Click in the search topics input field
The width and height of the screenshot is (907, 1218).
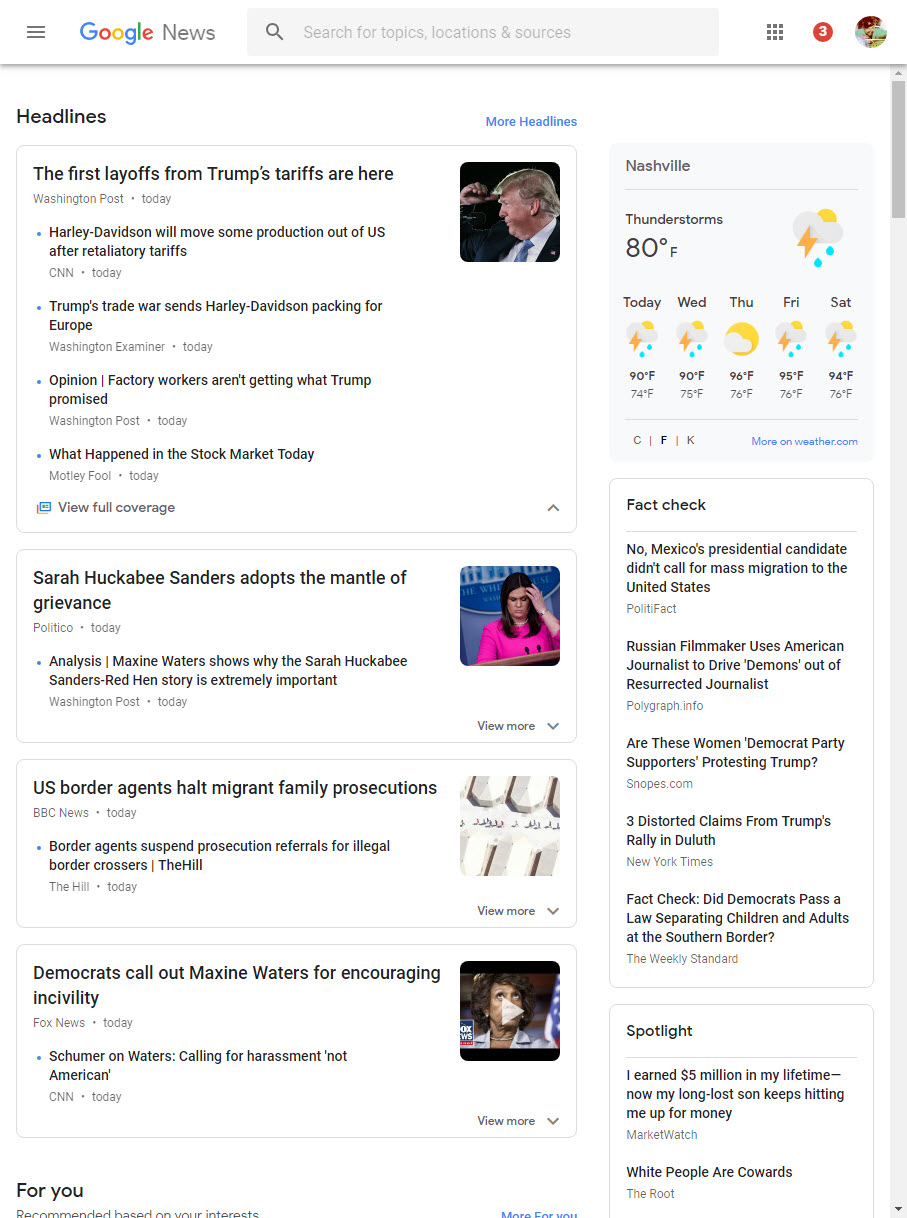[500, 32]
